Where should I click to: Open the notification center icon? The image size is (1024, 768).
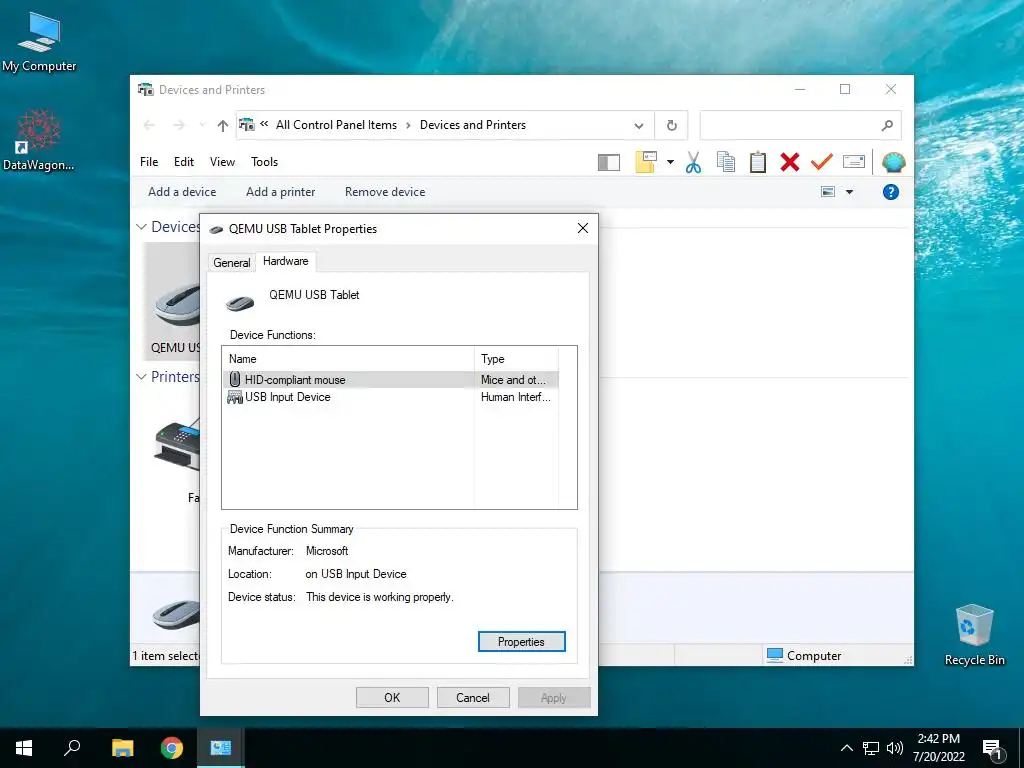point(993,750)
